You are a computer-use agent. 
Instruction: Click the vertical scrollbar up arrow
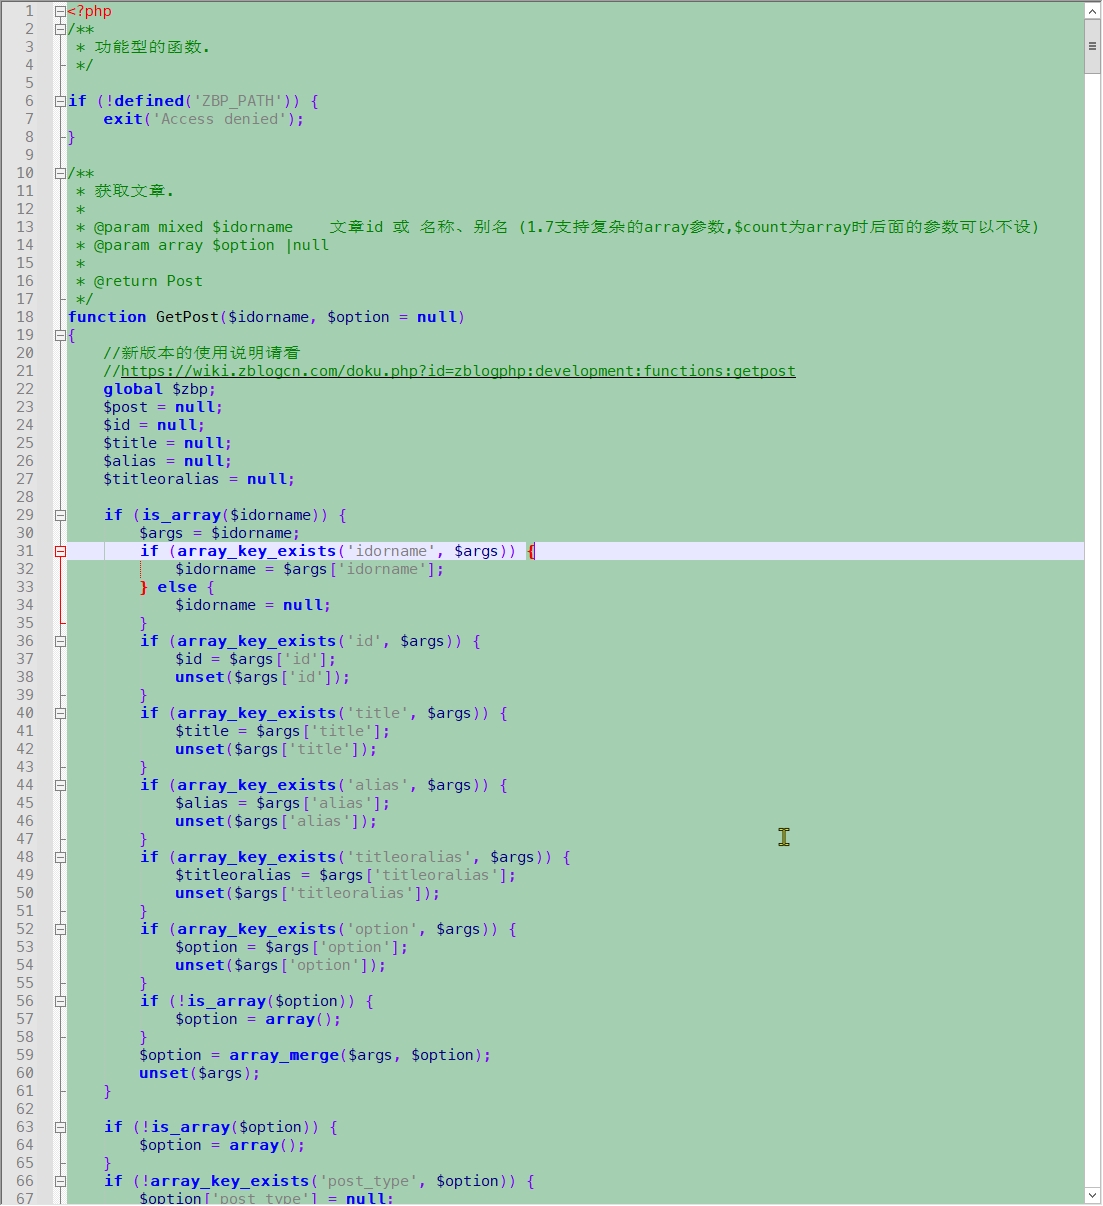tap(1092, 11)
